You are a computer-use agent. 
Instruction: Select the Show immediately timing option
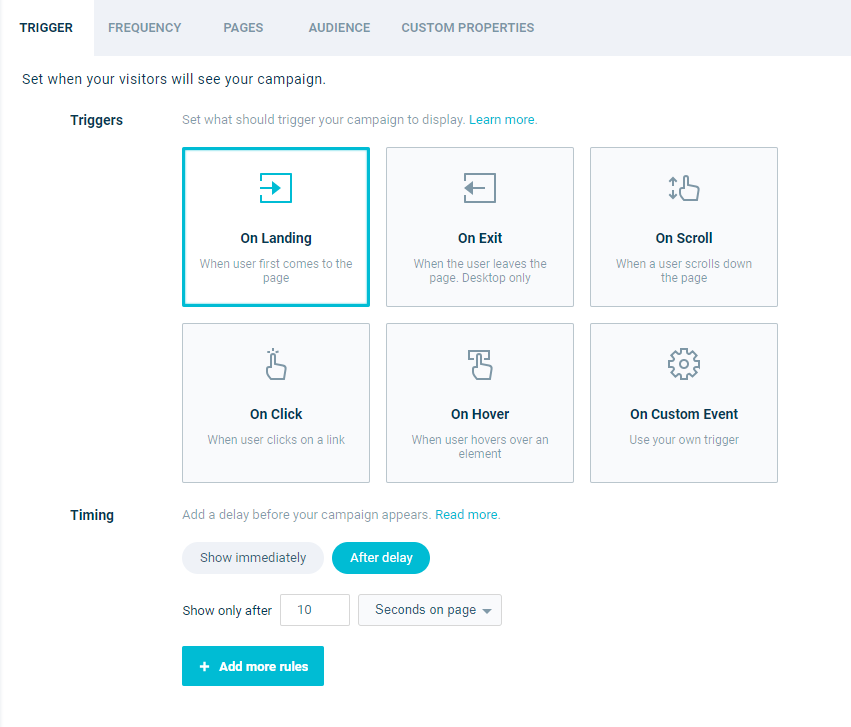click(x=253, y=558)
